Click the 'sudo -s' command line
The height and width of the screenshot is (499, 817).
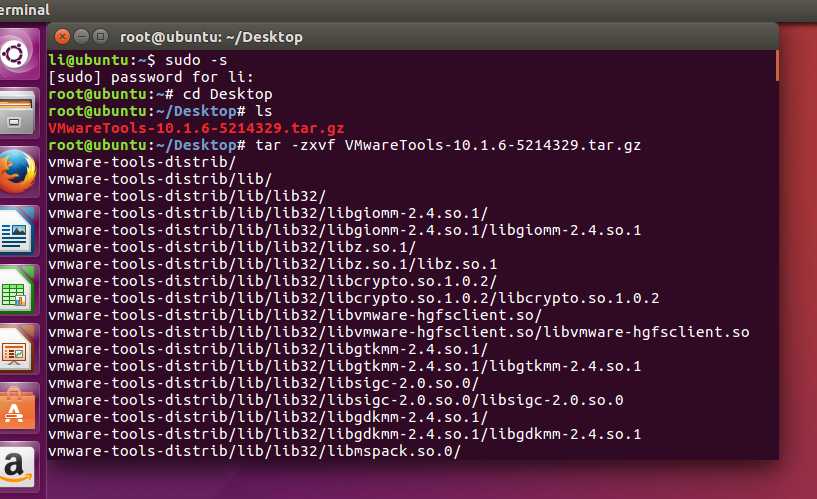click(x=138, y=60)
